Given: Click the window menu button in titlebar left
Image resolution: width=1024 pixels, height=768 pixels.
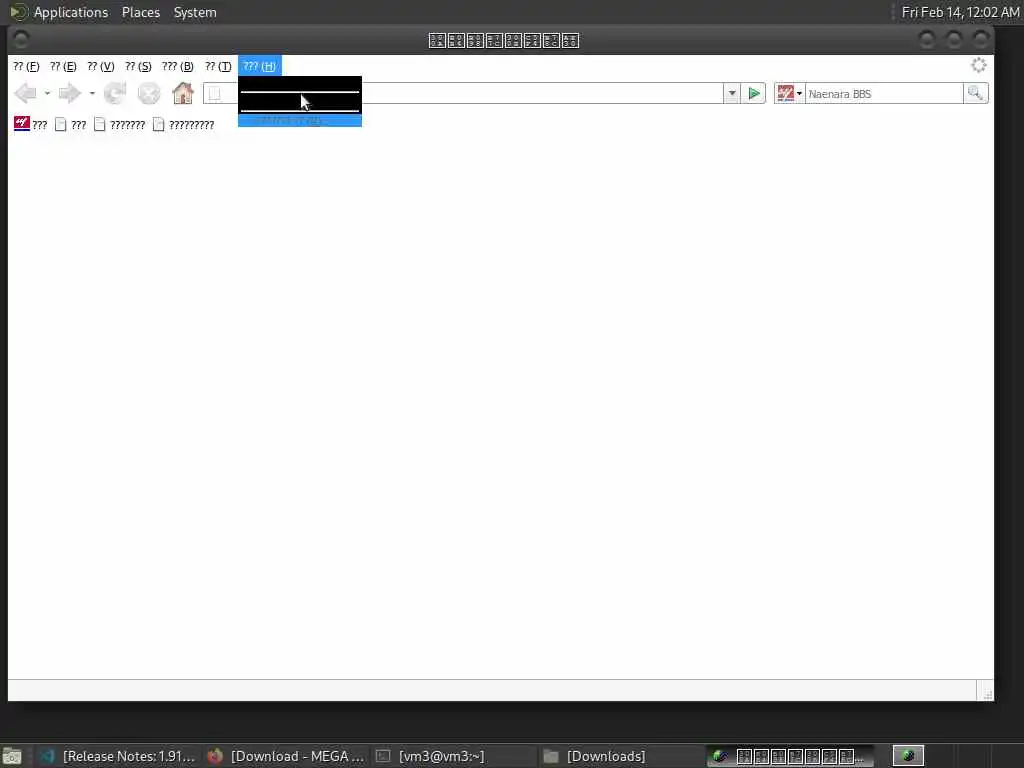Looking at the screenshot, I should tap(21, 40).
